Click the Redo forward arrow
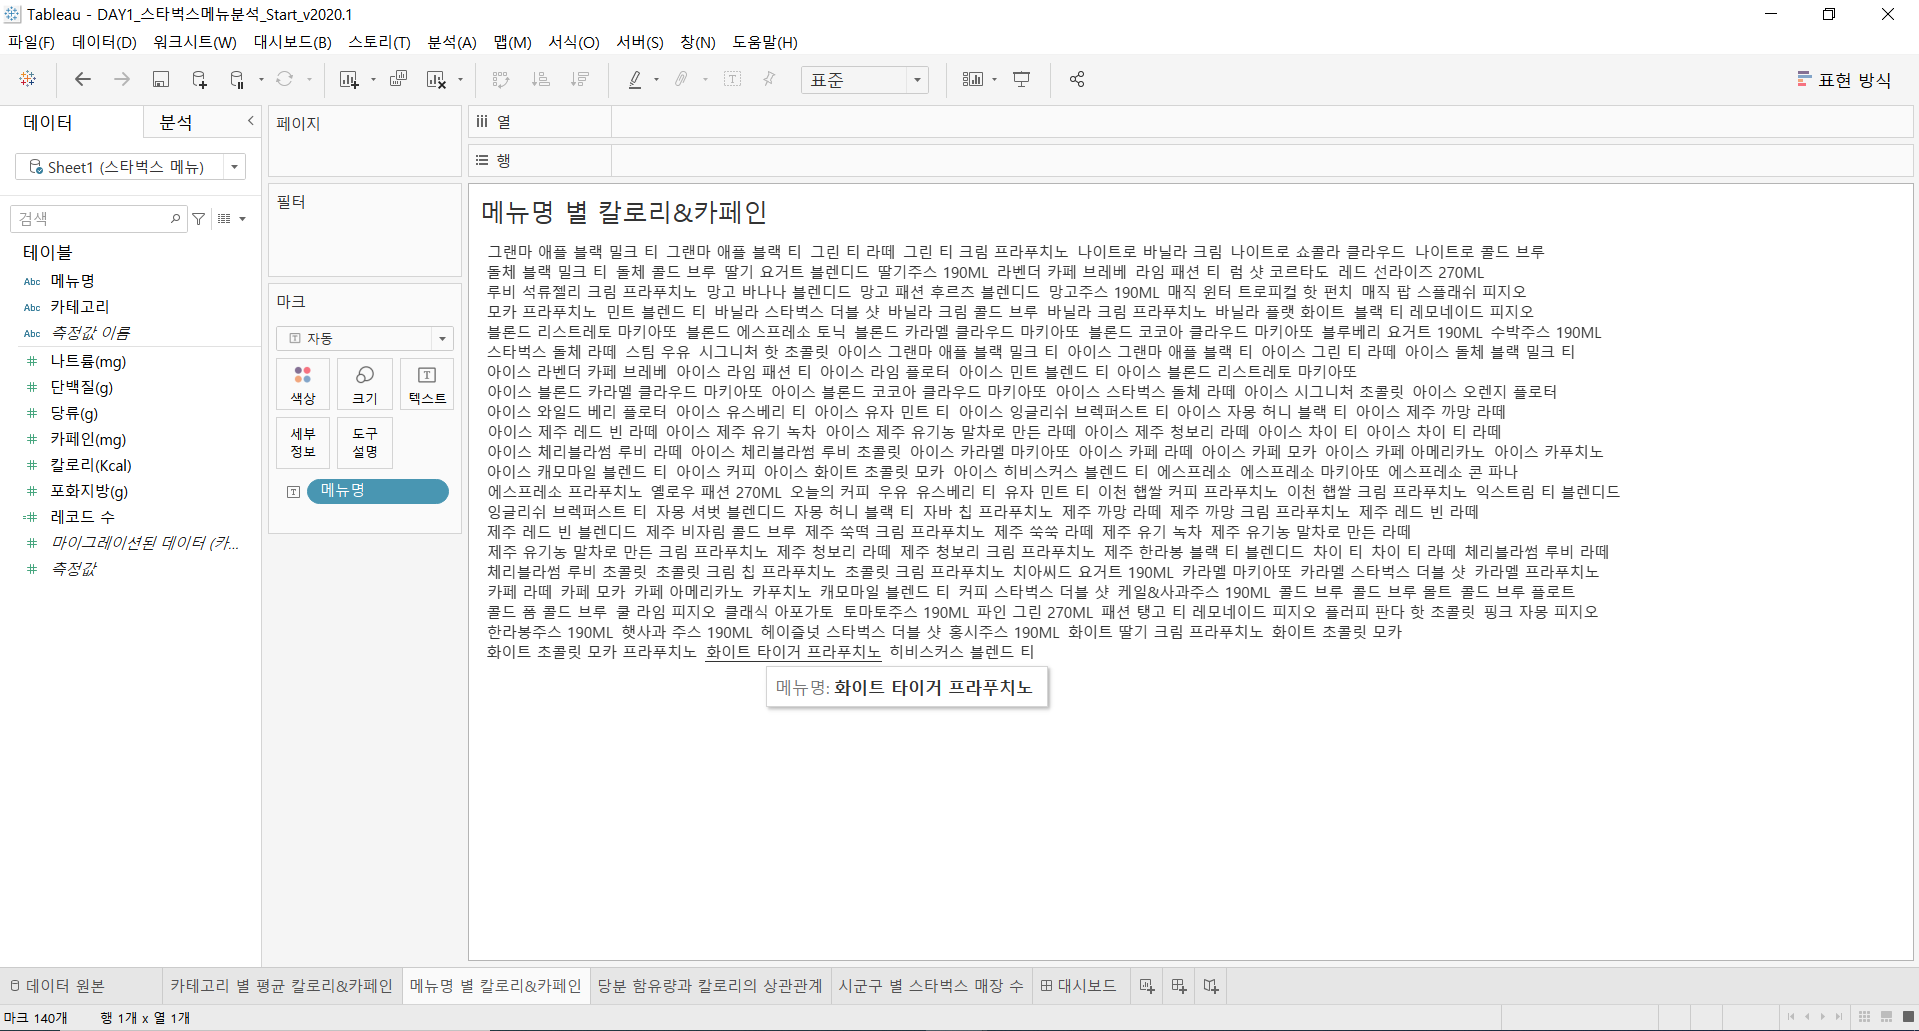Viewport: 1919px width, 1031px height. (x=122, y=79)
